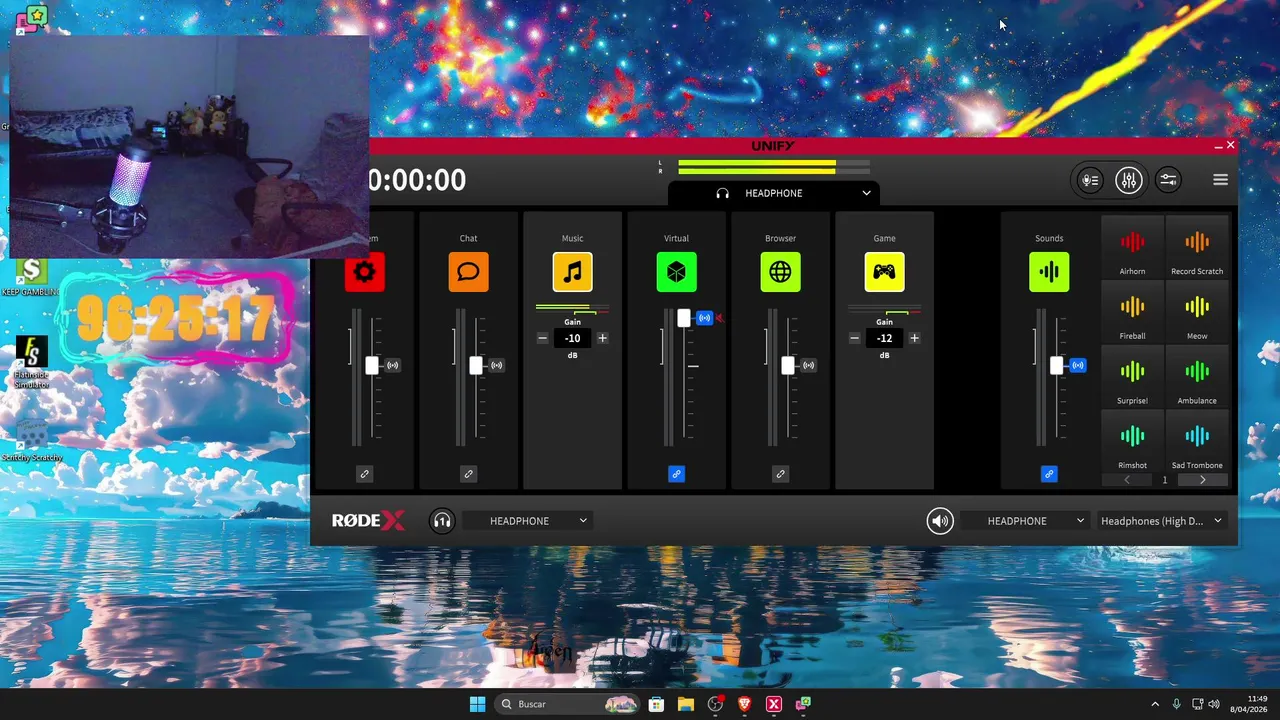Open the Keep Gambling desktop shortcut

pos(31,276)
